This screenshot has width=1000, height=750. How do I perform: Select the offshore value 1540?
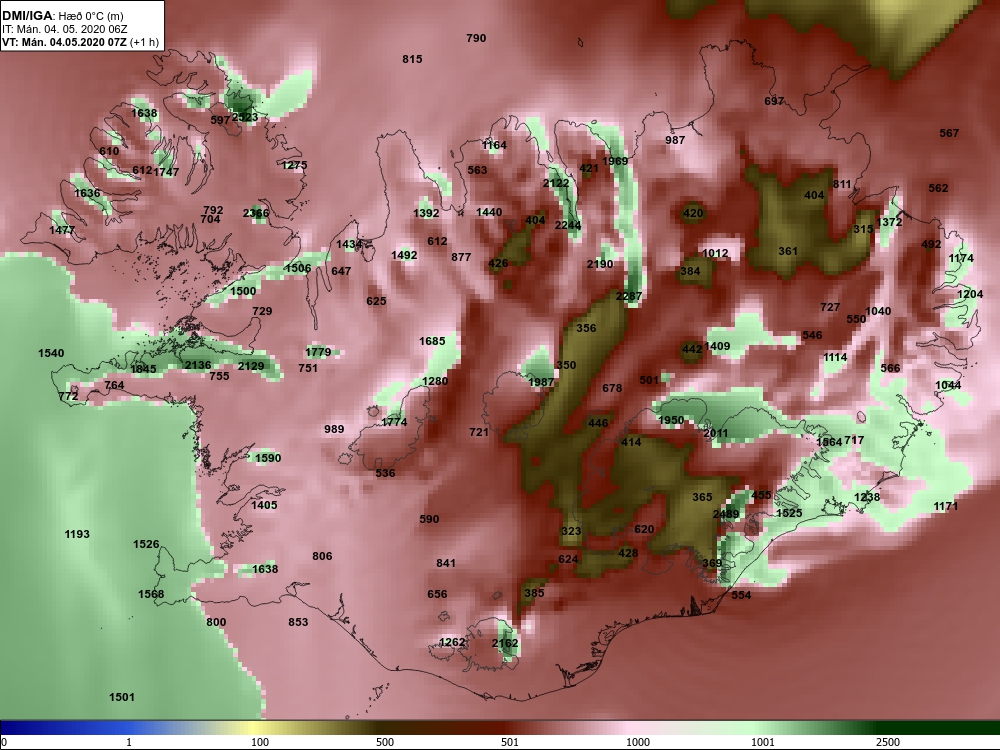(51, 353)
